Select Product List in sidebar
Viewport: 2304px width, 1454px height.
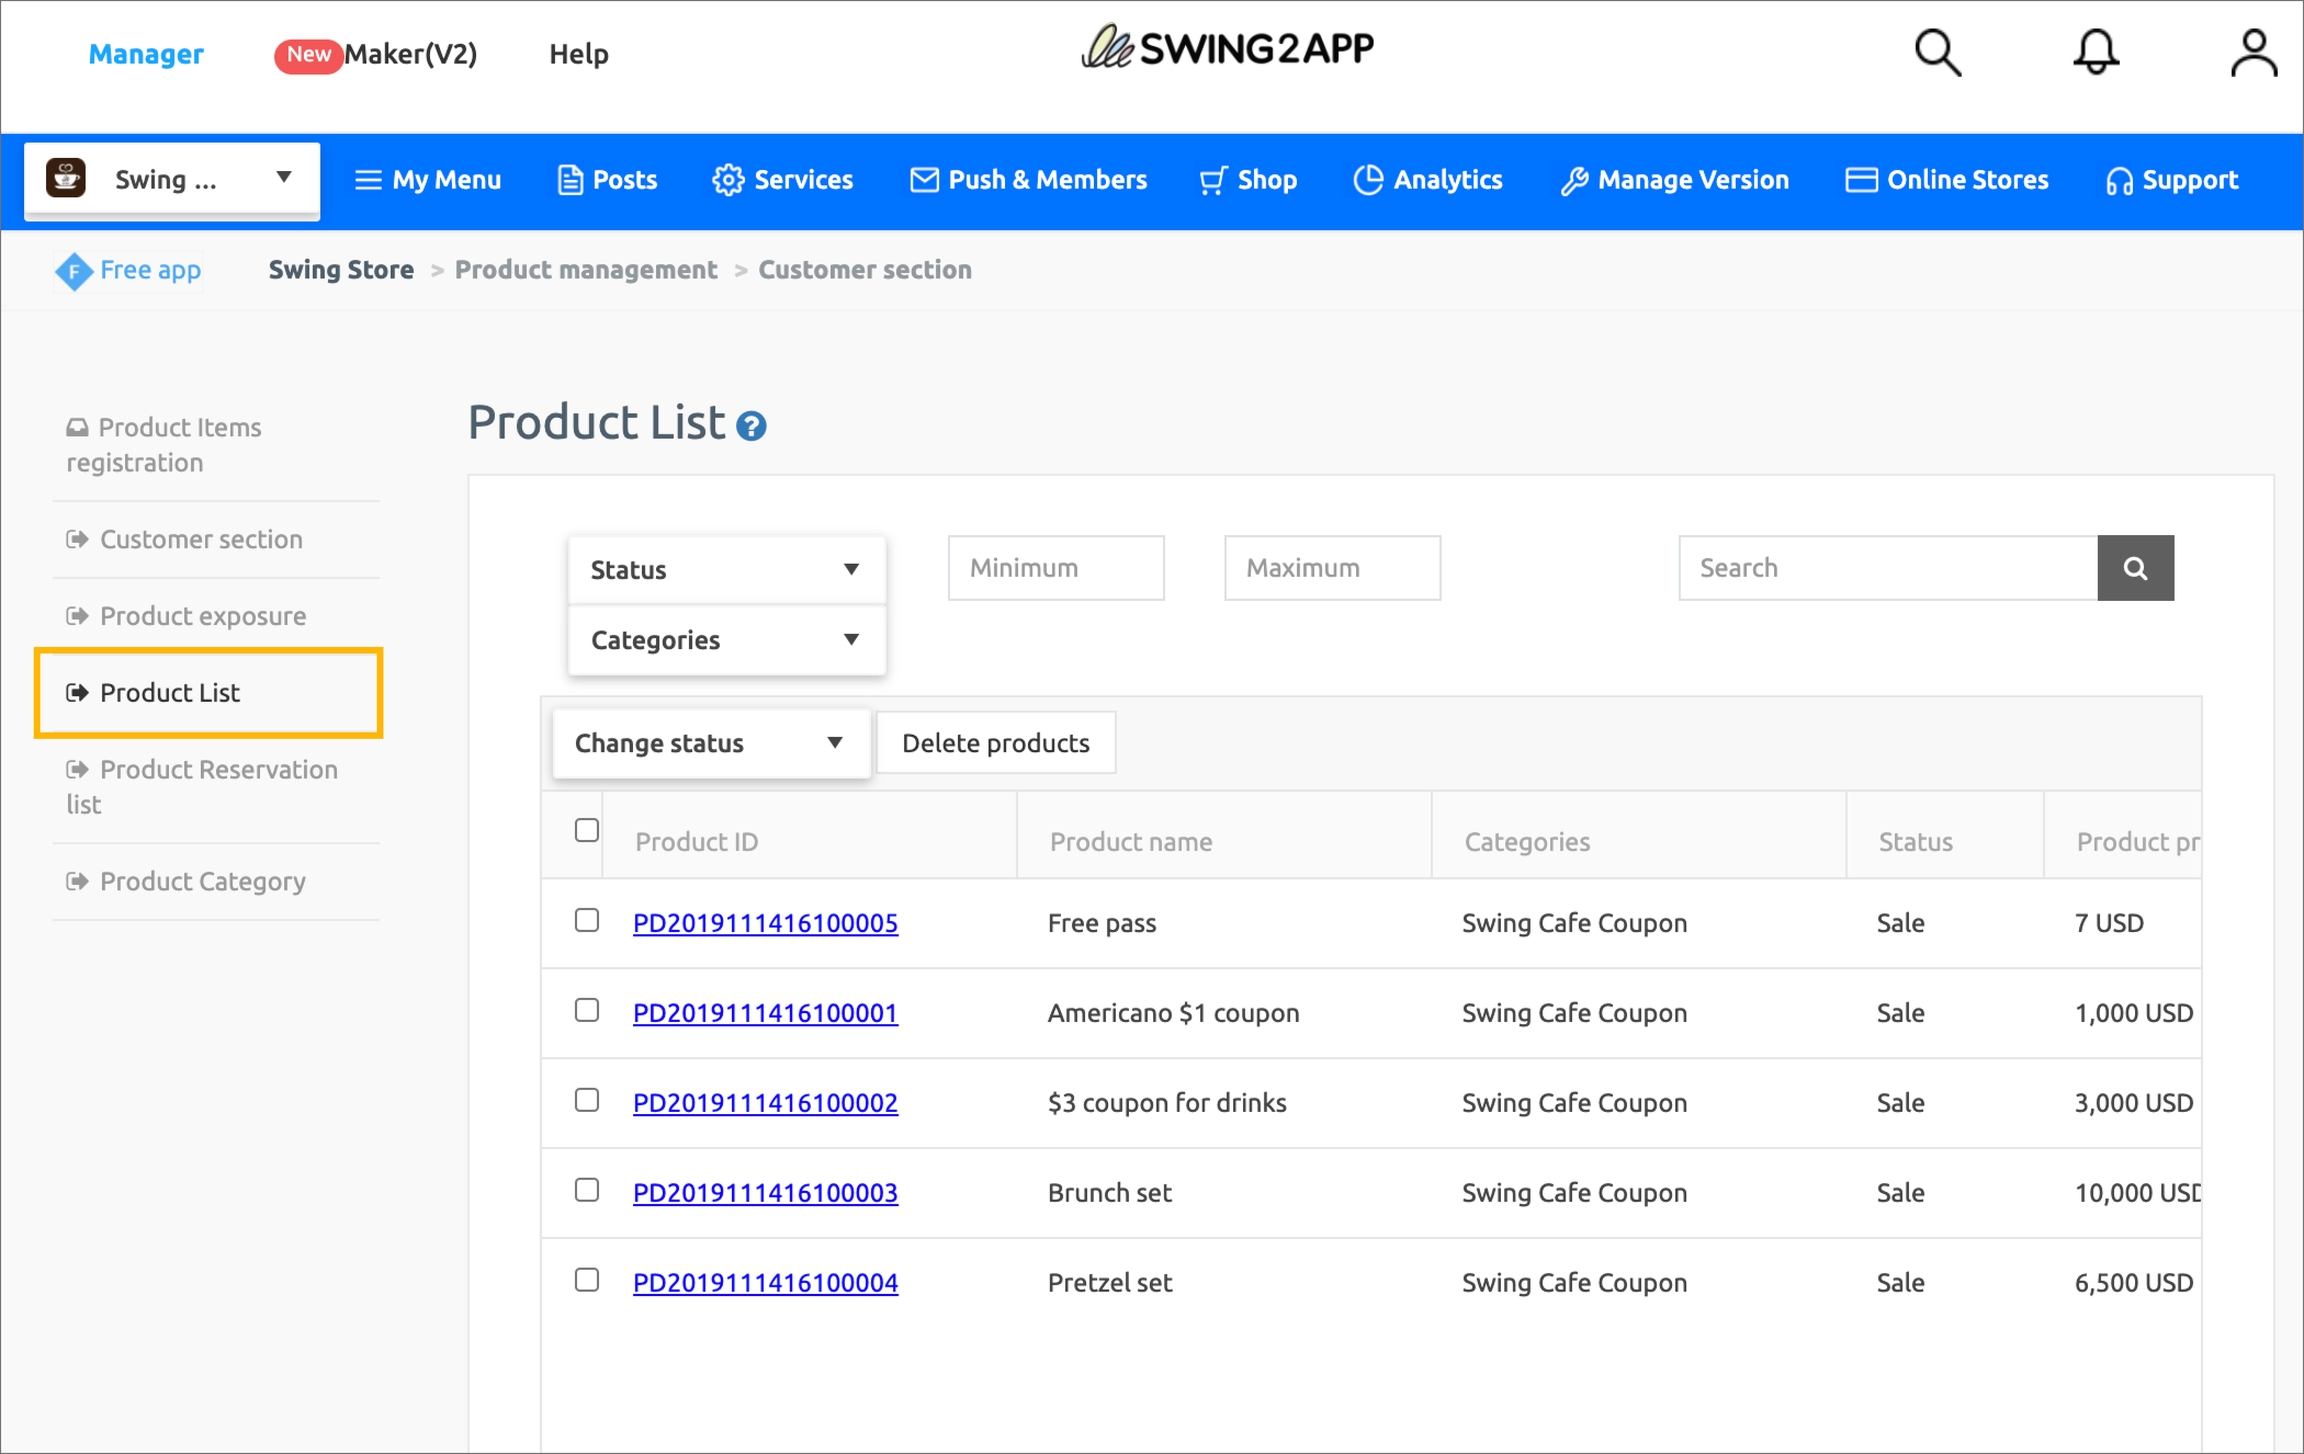208,693
